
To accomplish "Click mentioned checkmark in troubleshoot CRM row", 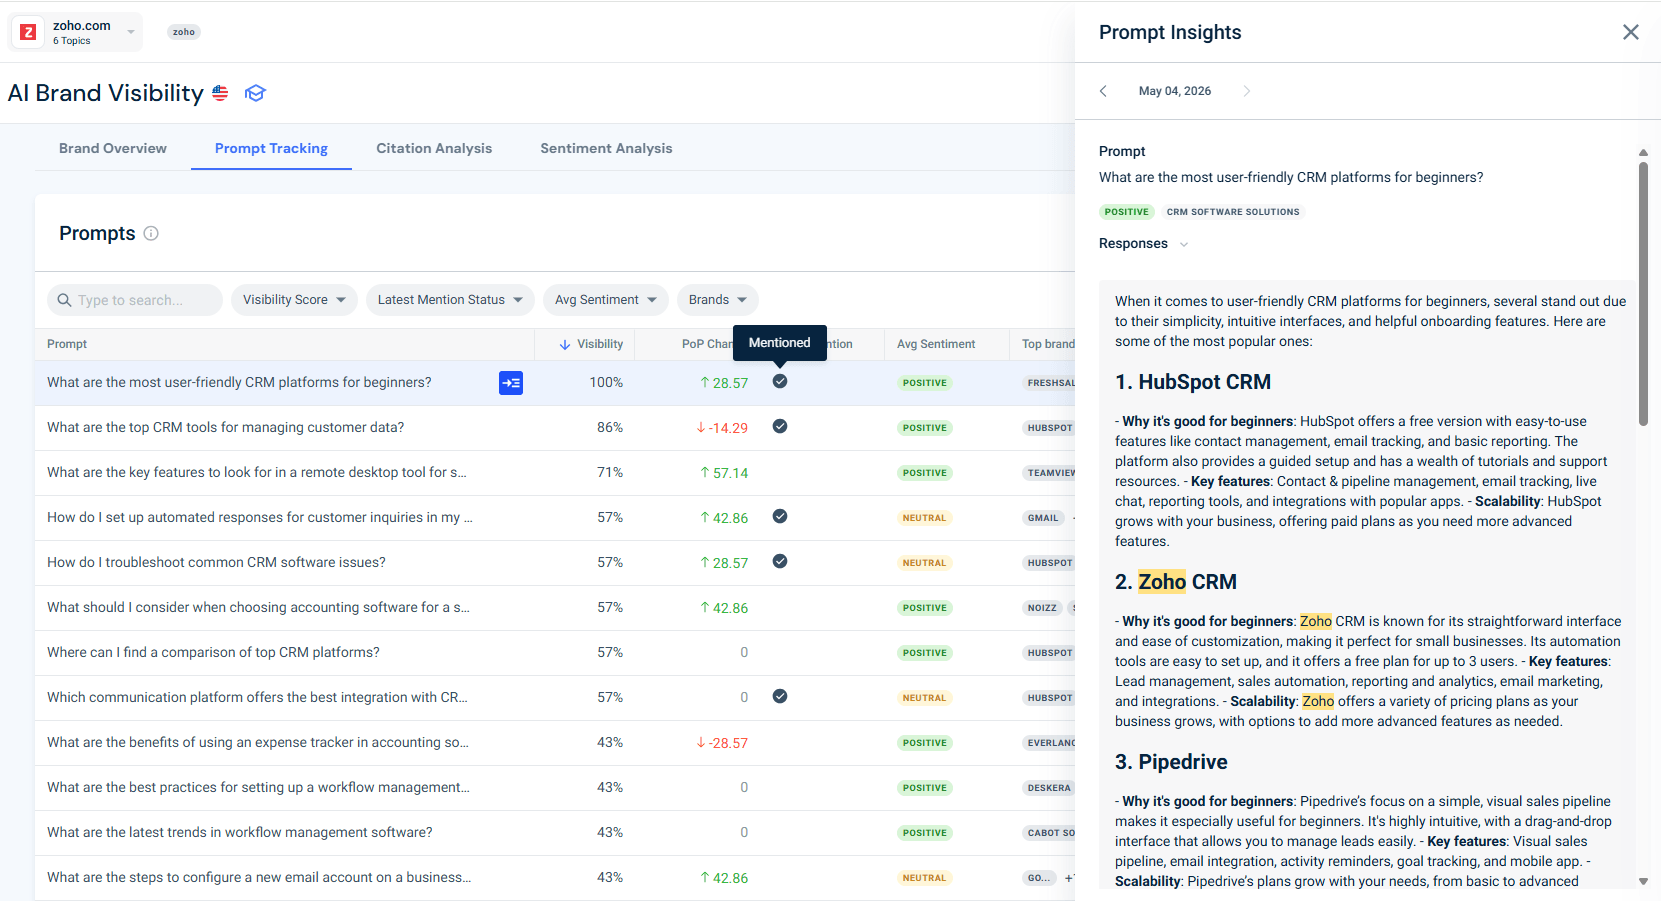I will point(780,561).
